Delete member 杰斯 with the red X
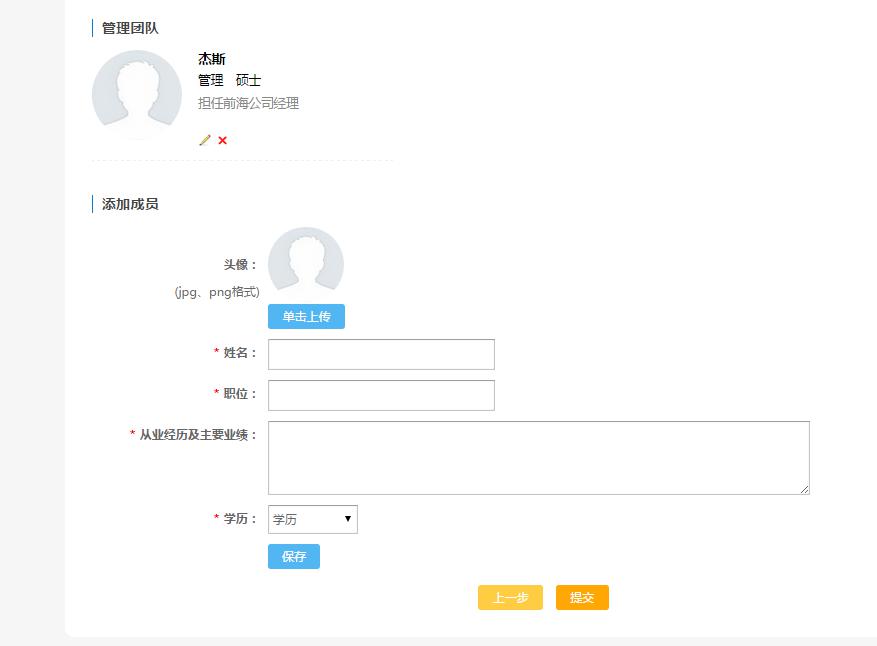877x646 pixels. [x=222, y=140]
